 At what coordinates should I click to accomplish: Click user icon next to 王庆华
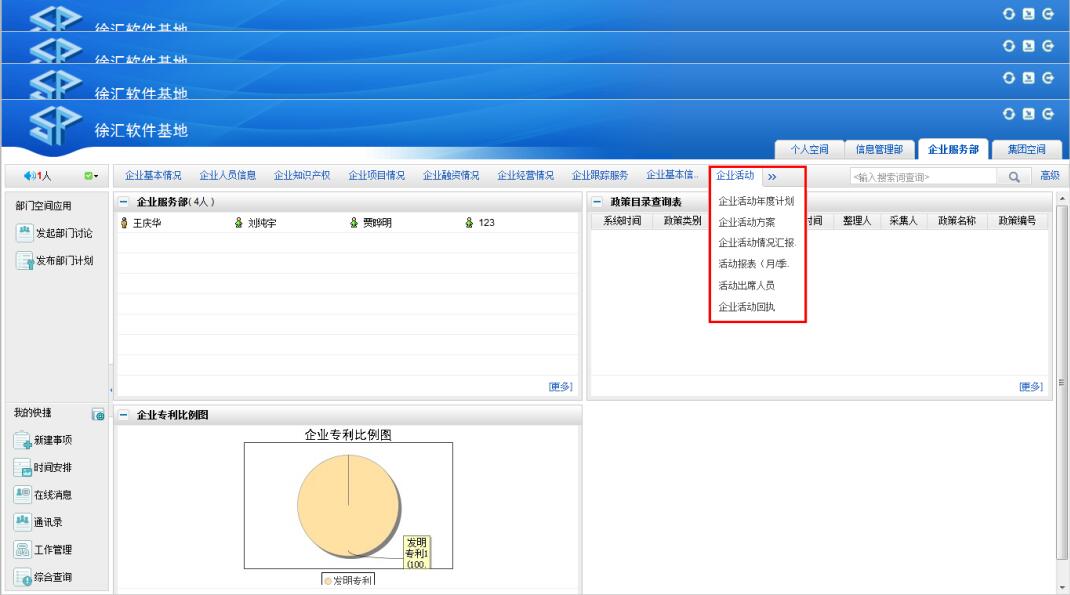(124, 222)
